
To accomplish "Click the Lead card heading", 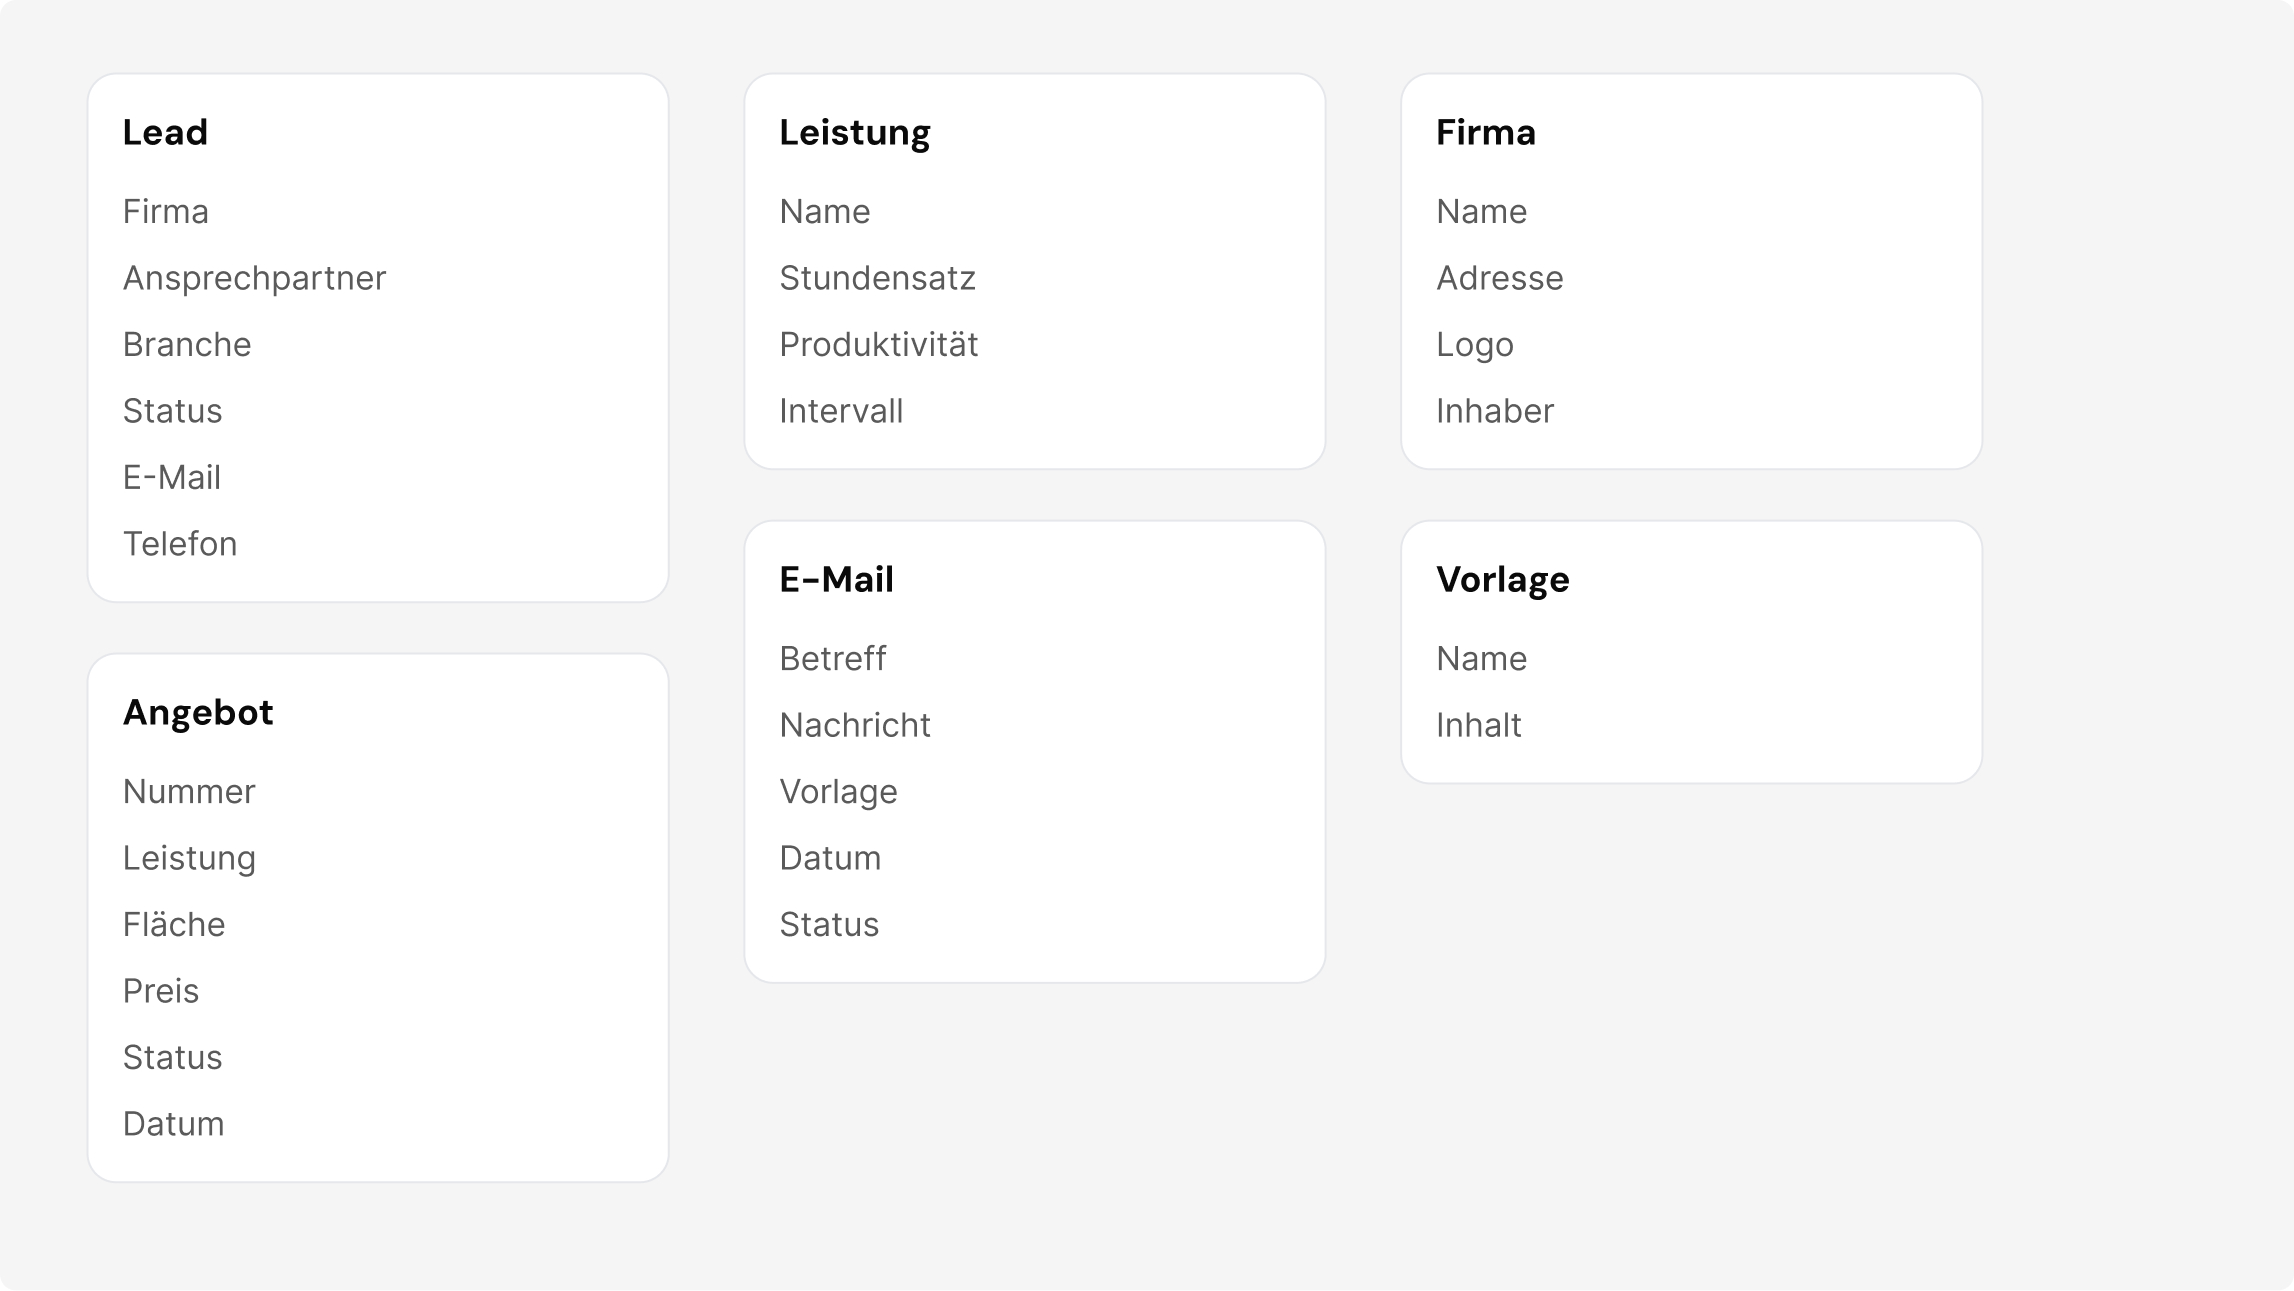I will pos(165,132).
